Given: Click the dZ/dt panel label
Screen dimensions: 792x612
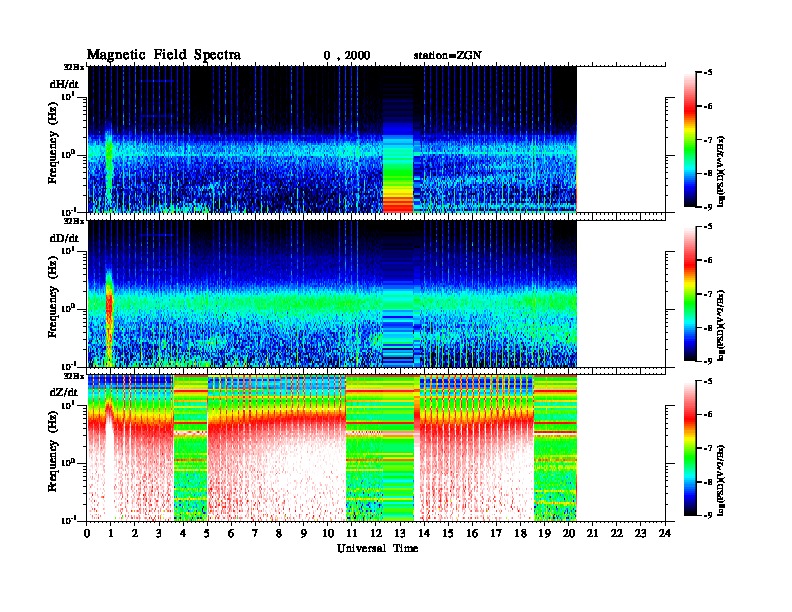Looking at the screenshot, I should click(64, 392).
